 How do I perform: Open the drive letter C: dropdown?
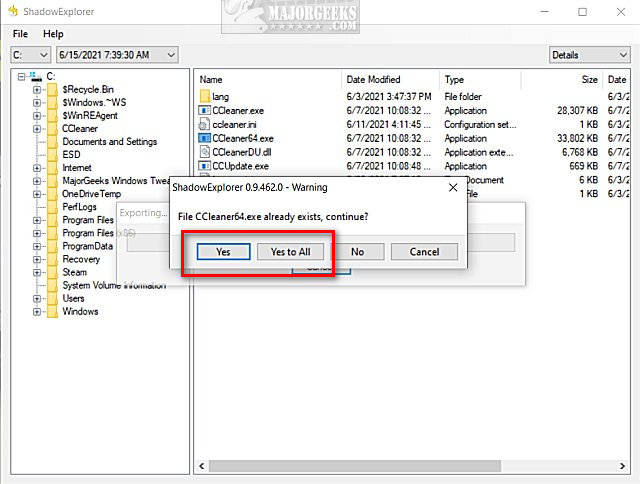pyautogui.click(x=30, y=55)
